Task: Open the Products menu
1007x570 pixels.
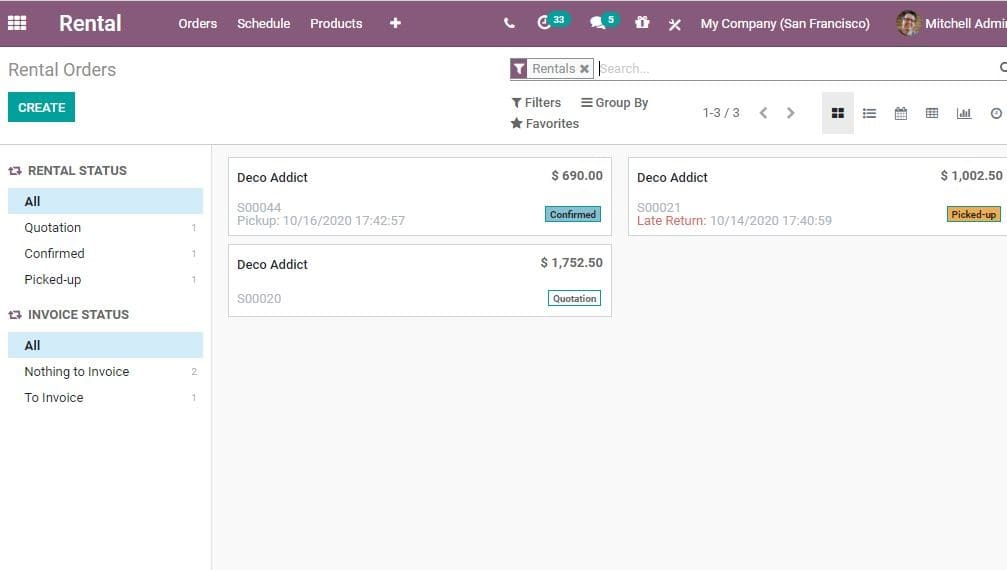Action: 336,23
